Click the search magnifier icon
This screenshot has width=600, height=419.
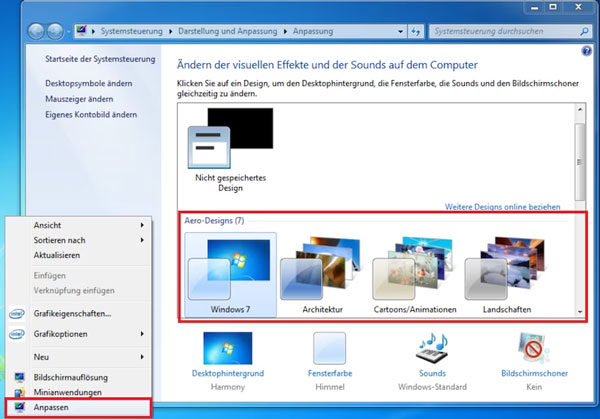(x=584, y=31)
